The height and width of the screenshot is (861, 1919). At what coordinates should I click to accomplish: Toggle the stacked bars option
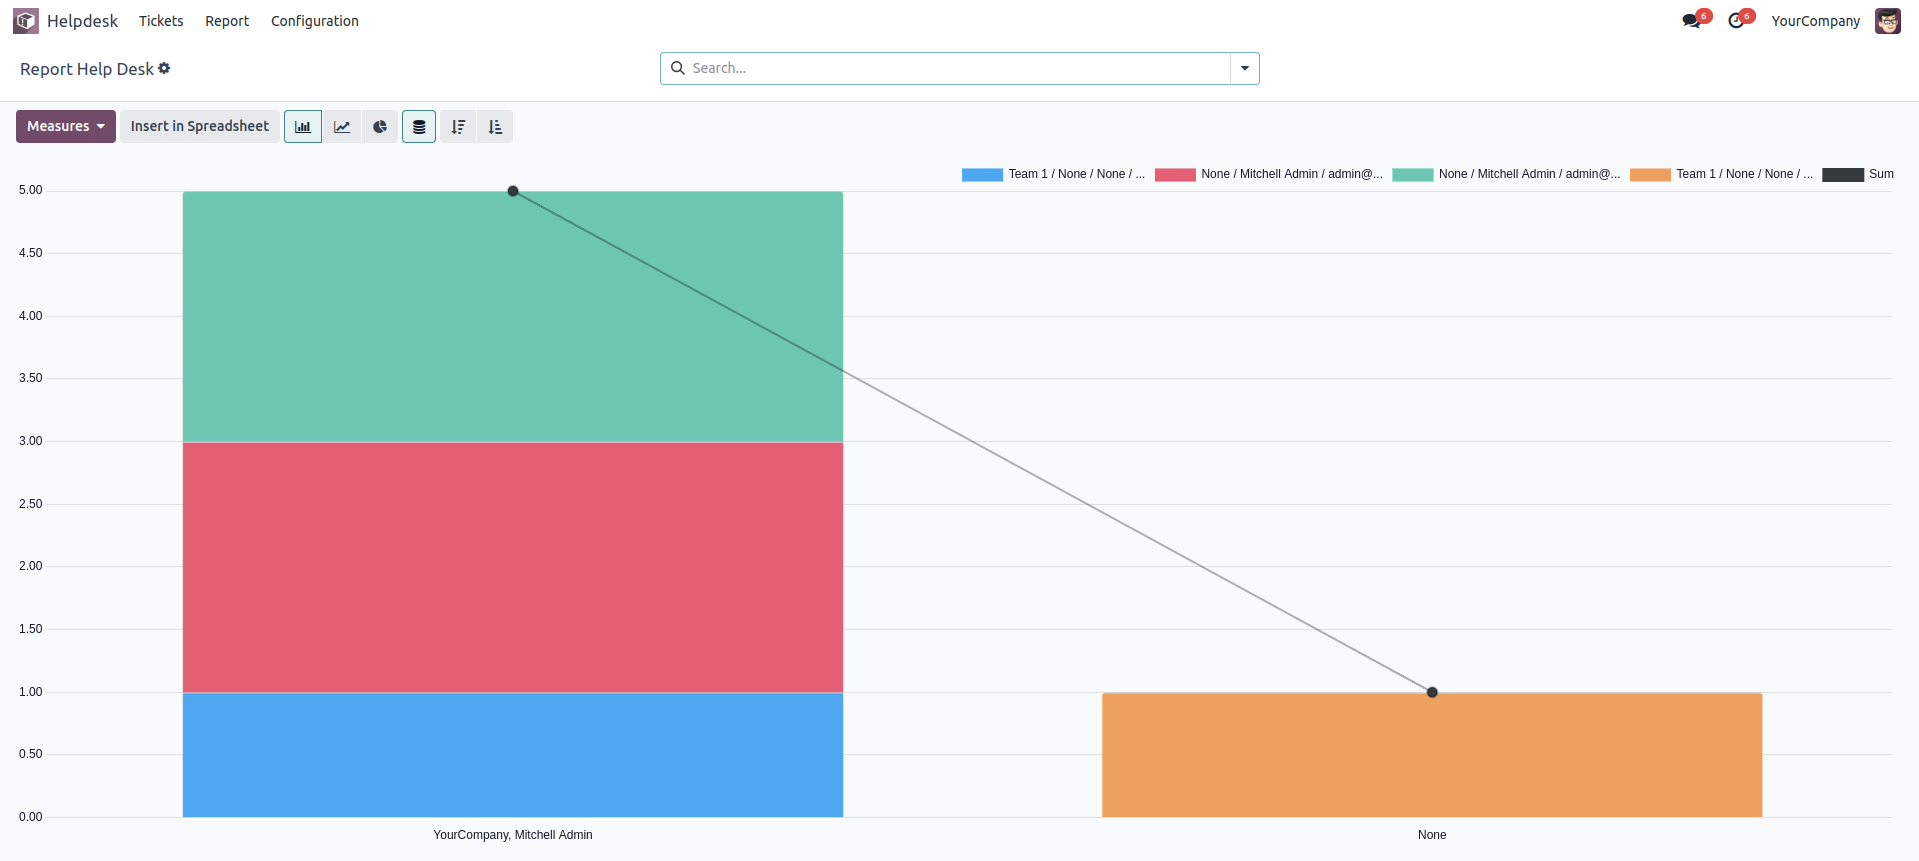point(419,127)
